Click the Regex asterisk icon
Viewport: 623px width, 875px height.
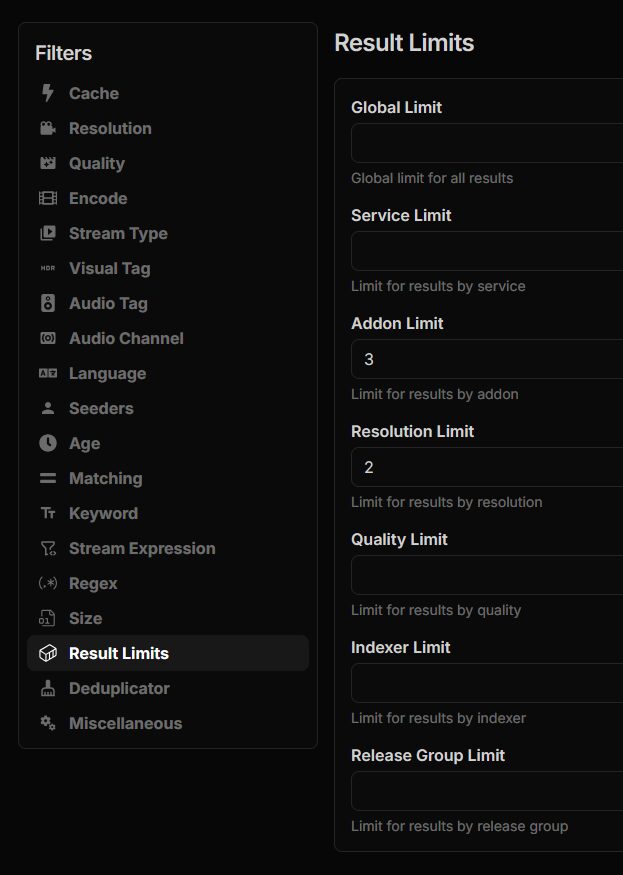click(x=47, y=583)
